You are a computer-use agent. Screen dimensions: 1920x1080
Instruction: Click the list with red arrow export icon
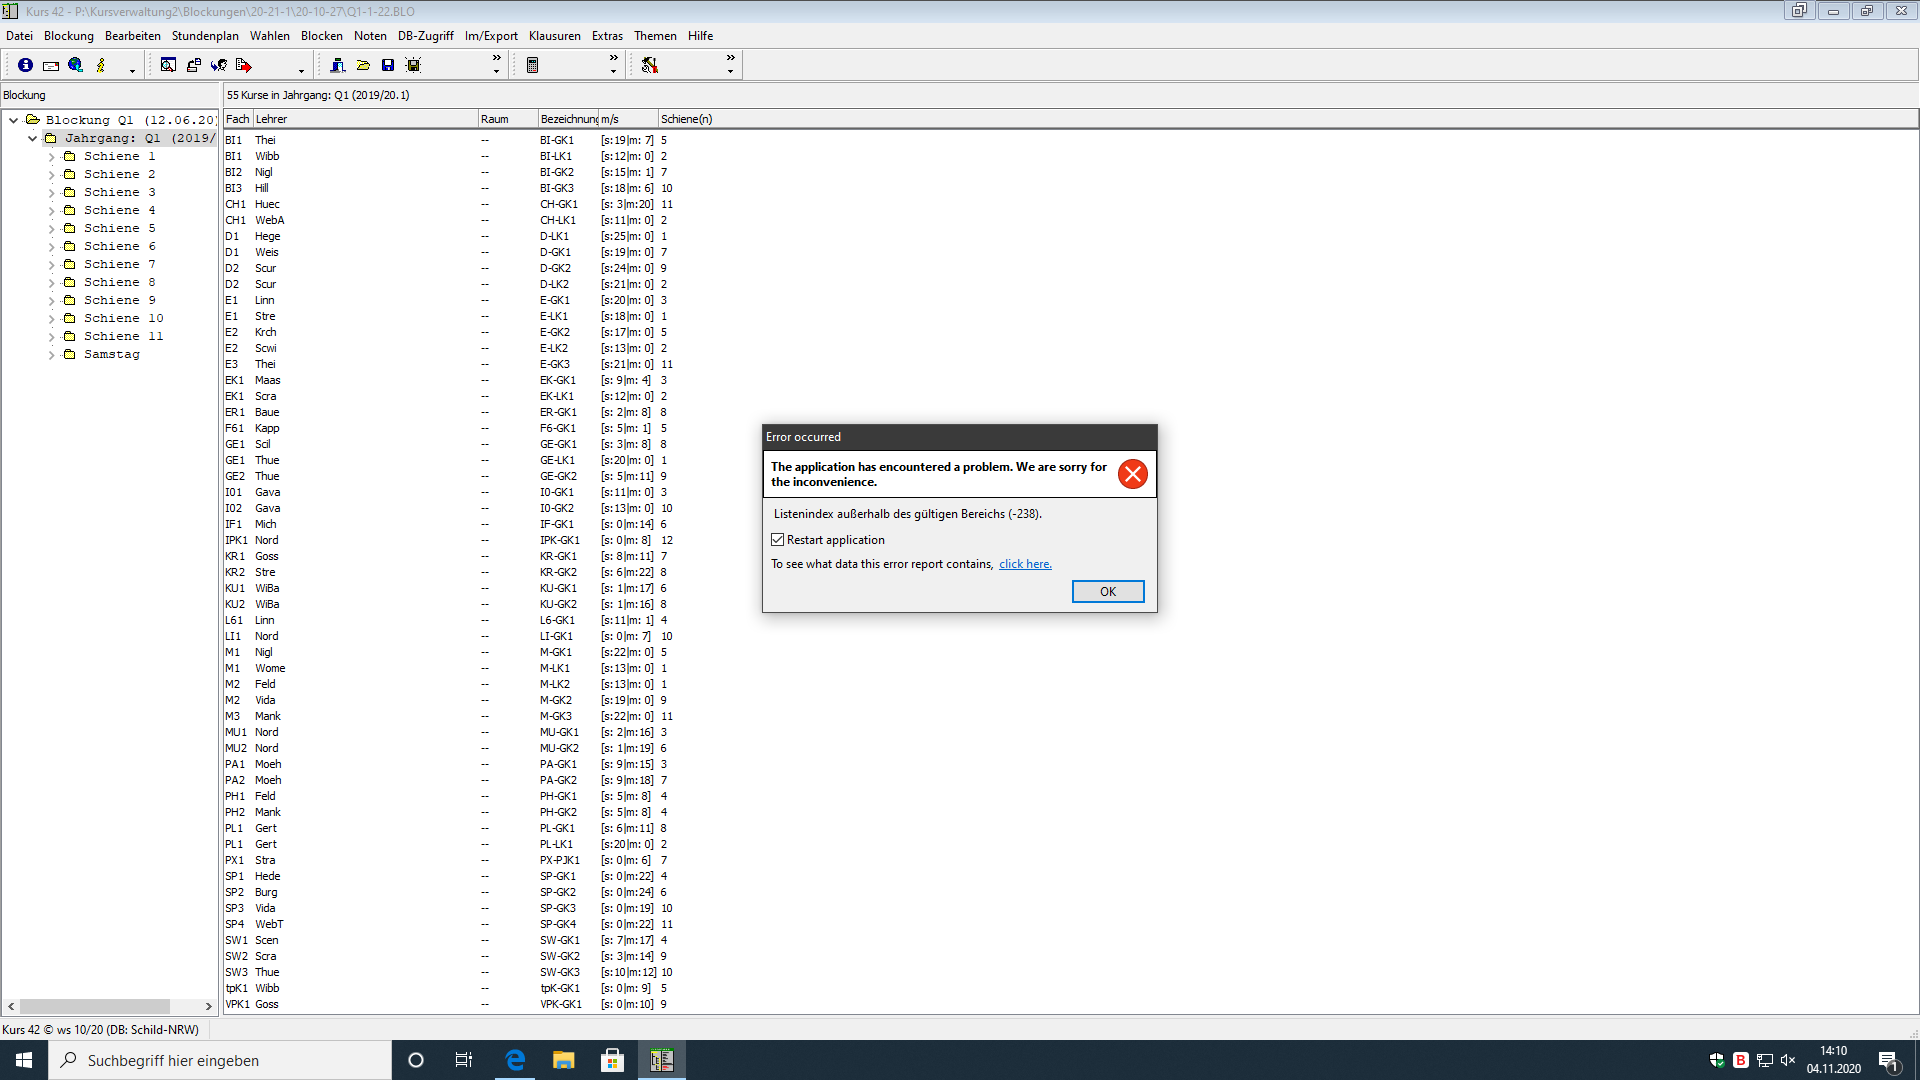(243, 65)
